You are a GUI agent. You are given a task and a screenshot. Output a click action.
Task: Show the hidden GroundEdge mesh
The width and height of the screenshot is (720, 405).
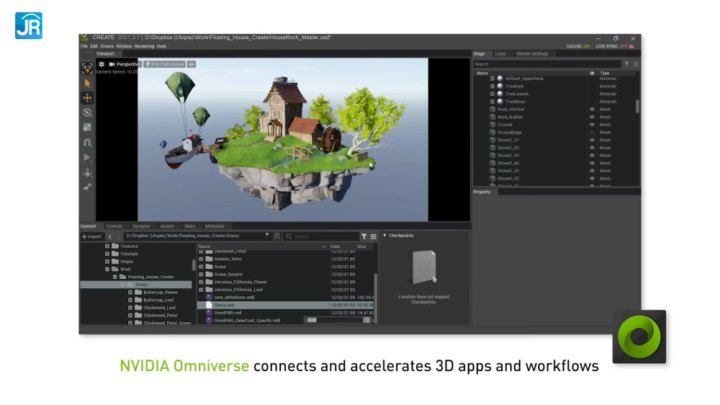click(591, 132)
